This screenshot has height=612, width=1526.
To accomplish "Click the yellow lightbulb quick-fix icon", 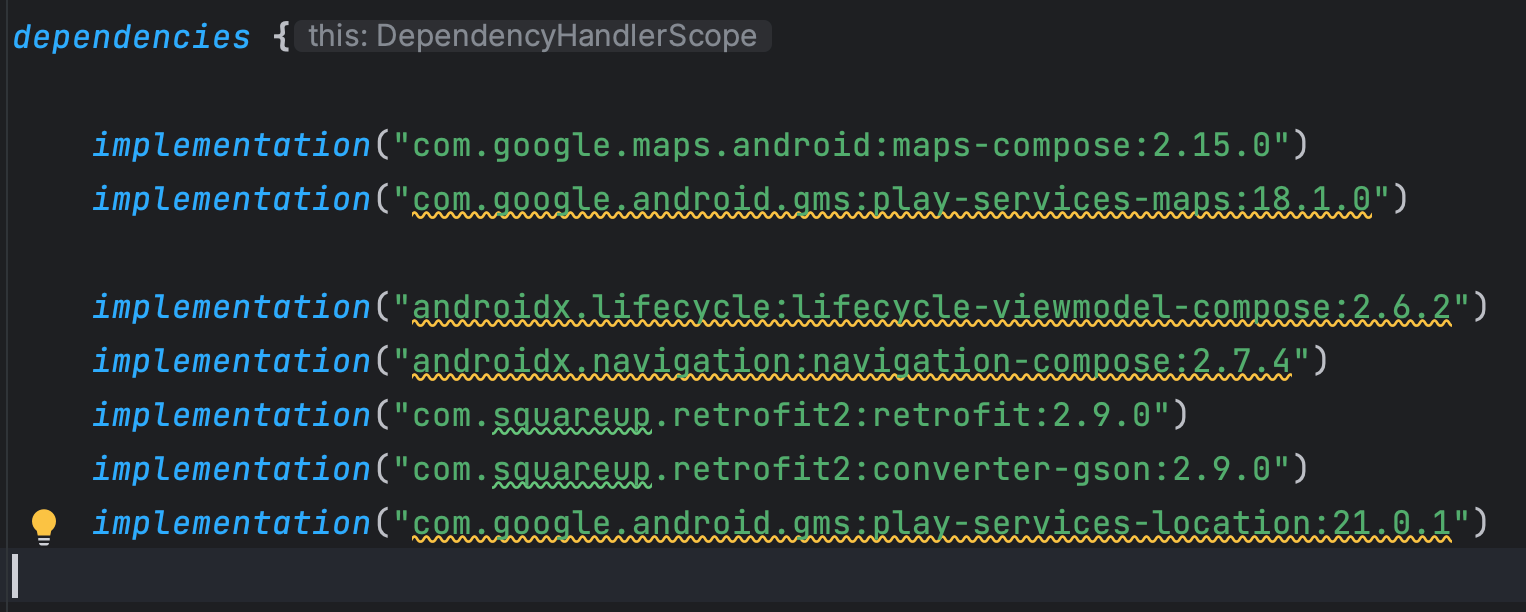I will pyautogui.click(x=44, y=526).
